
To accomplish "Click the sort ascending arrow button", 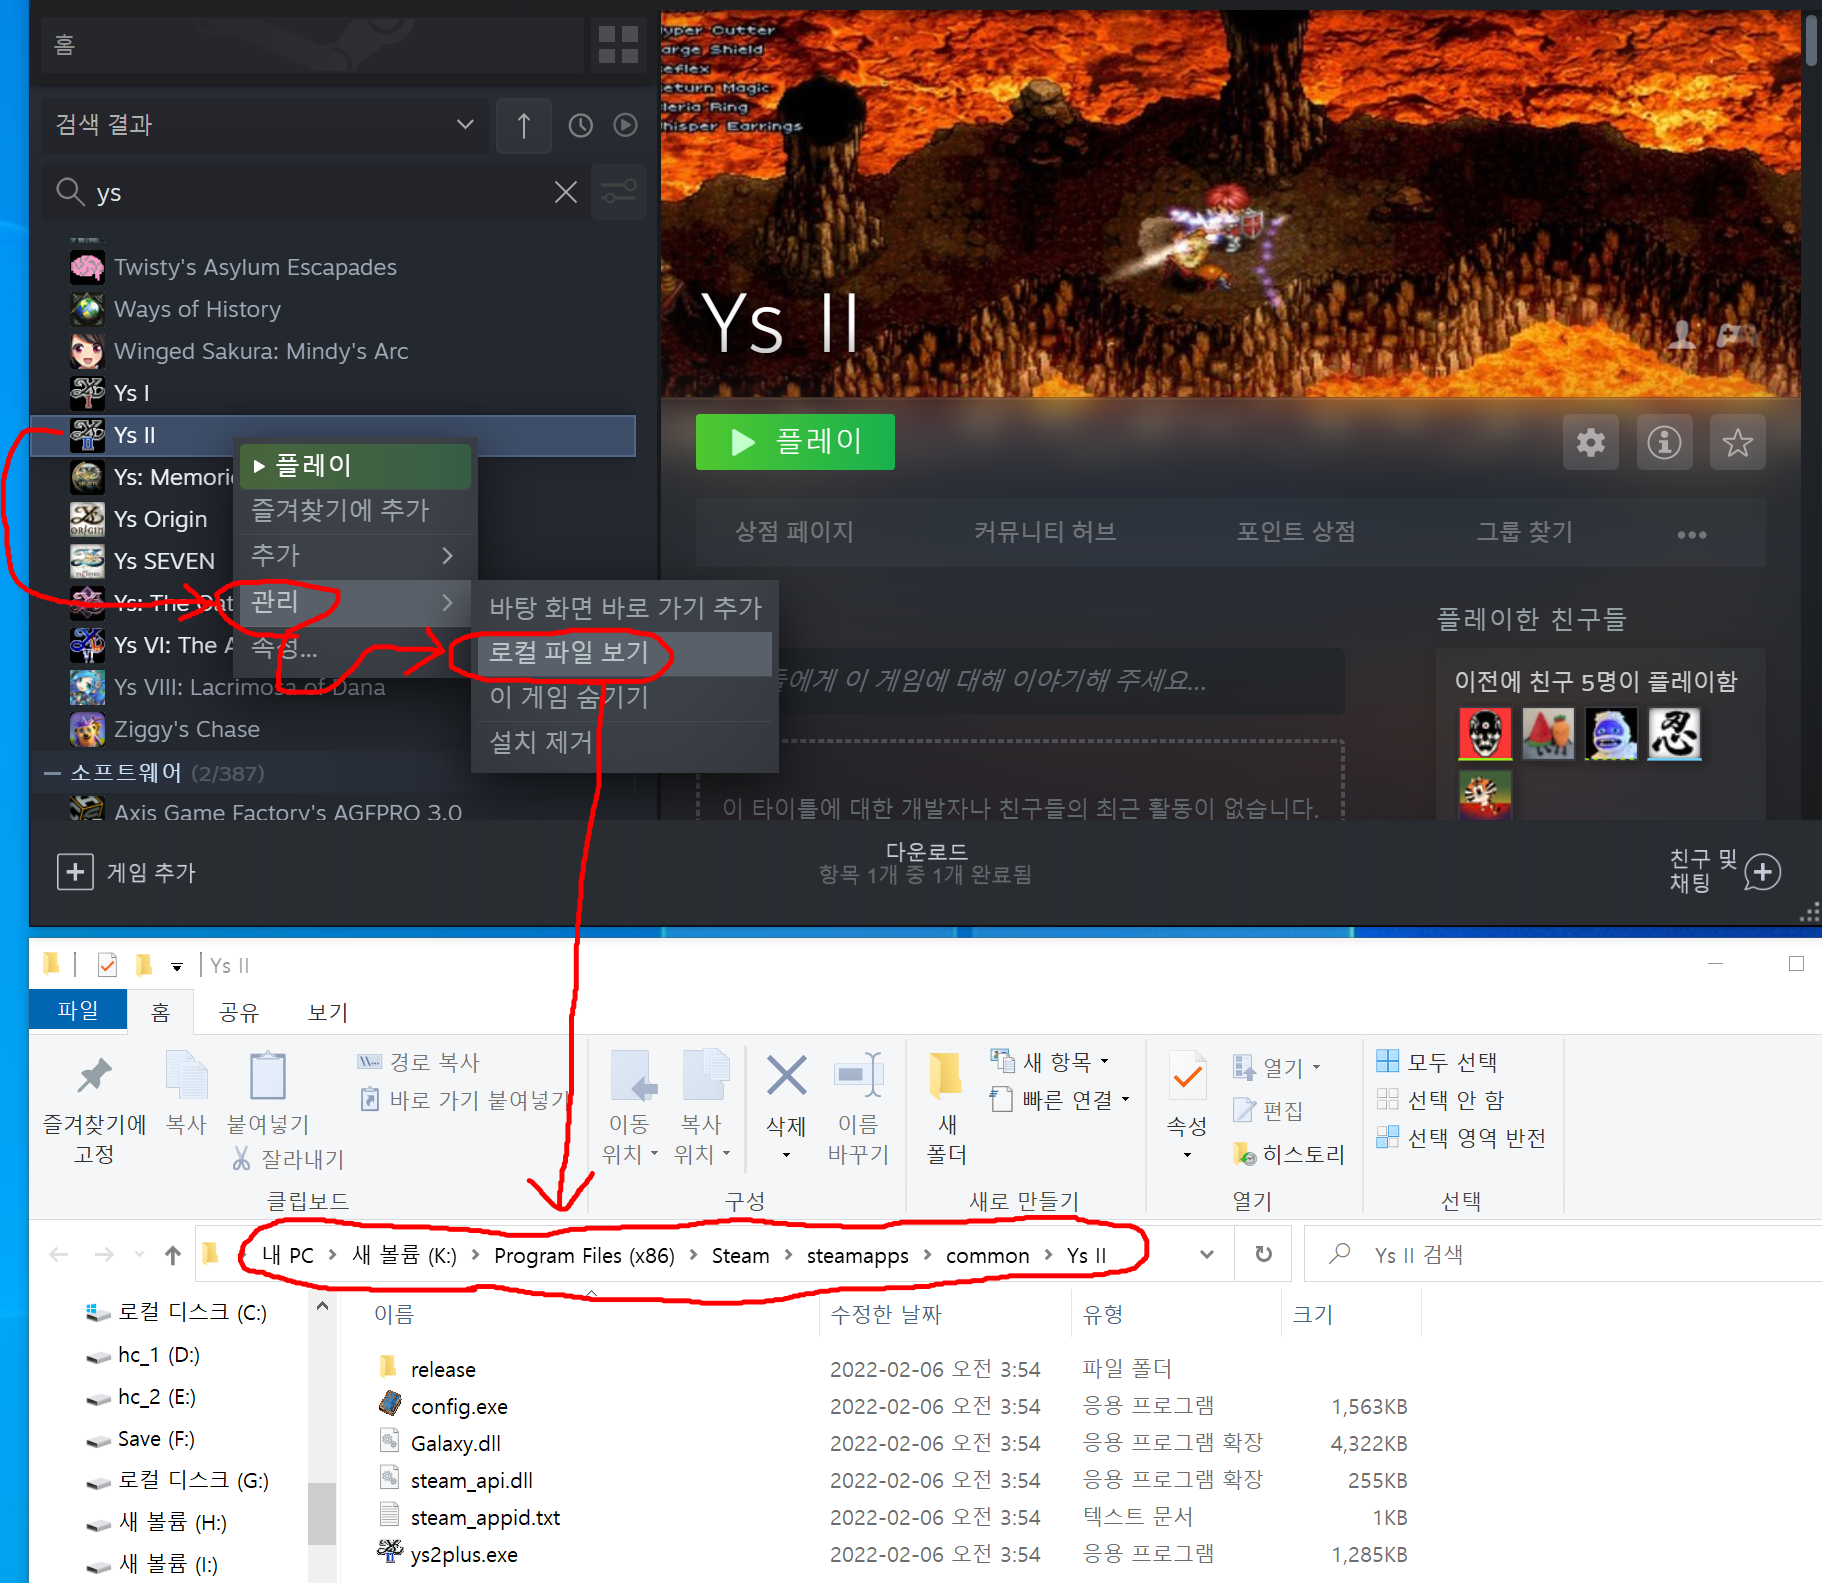I will tap(523, 125).
